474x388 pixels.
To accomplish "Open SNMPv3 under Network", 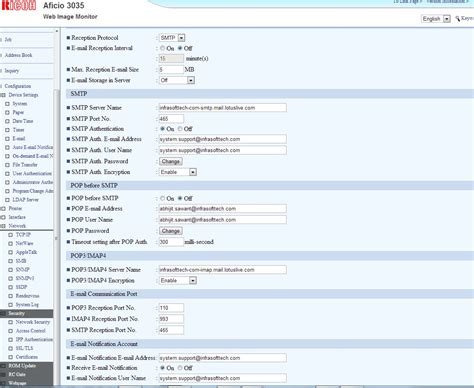I will tap(25, 278).
